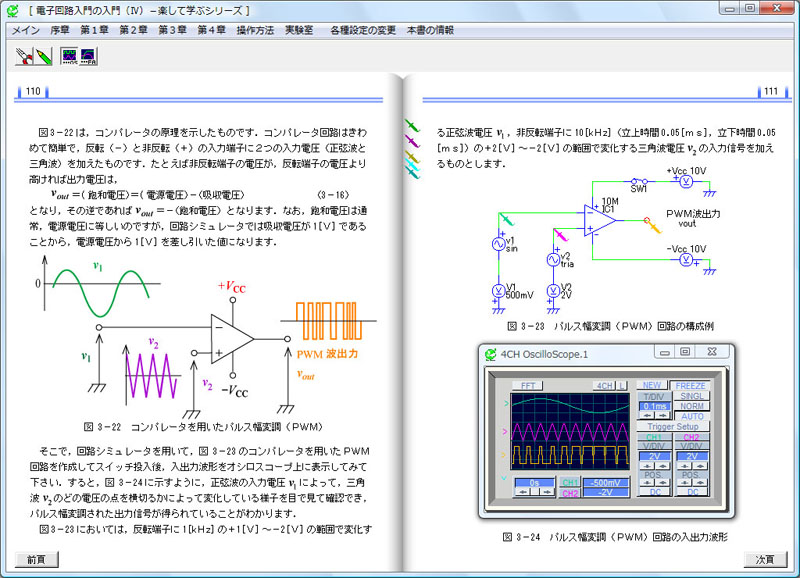Select the V2 2V DC source symbol
The height and width of the screenshot is (578, 800).
553,291
